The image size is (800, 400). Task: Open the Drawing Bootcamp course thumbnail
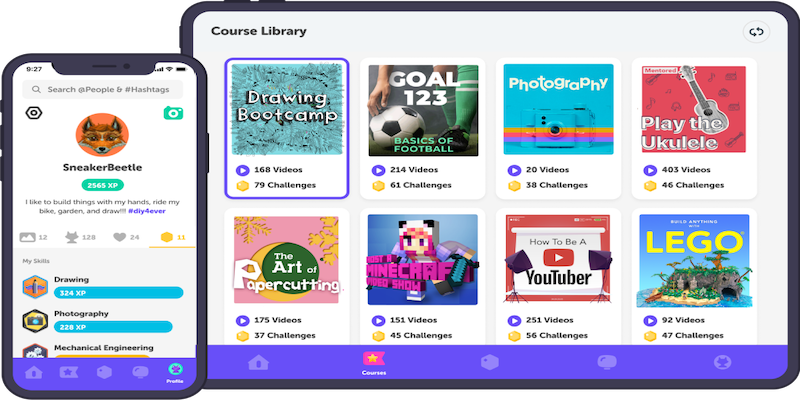click(286, 109)
